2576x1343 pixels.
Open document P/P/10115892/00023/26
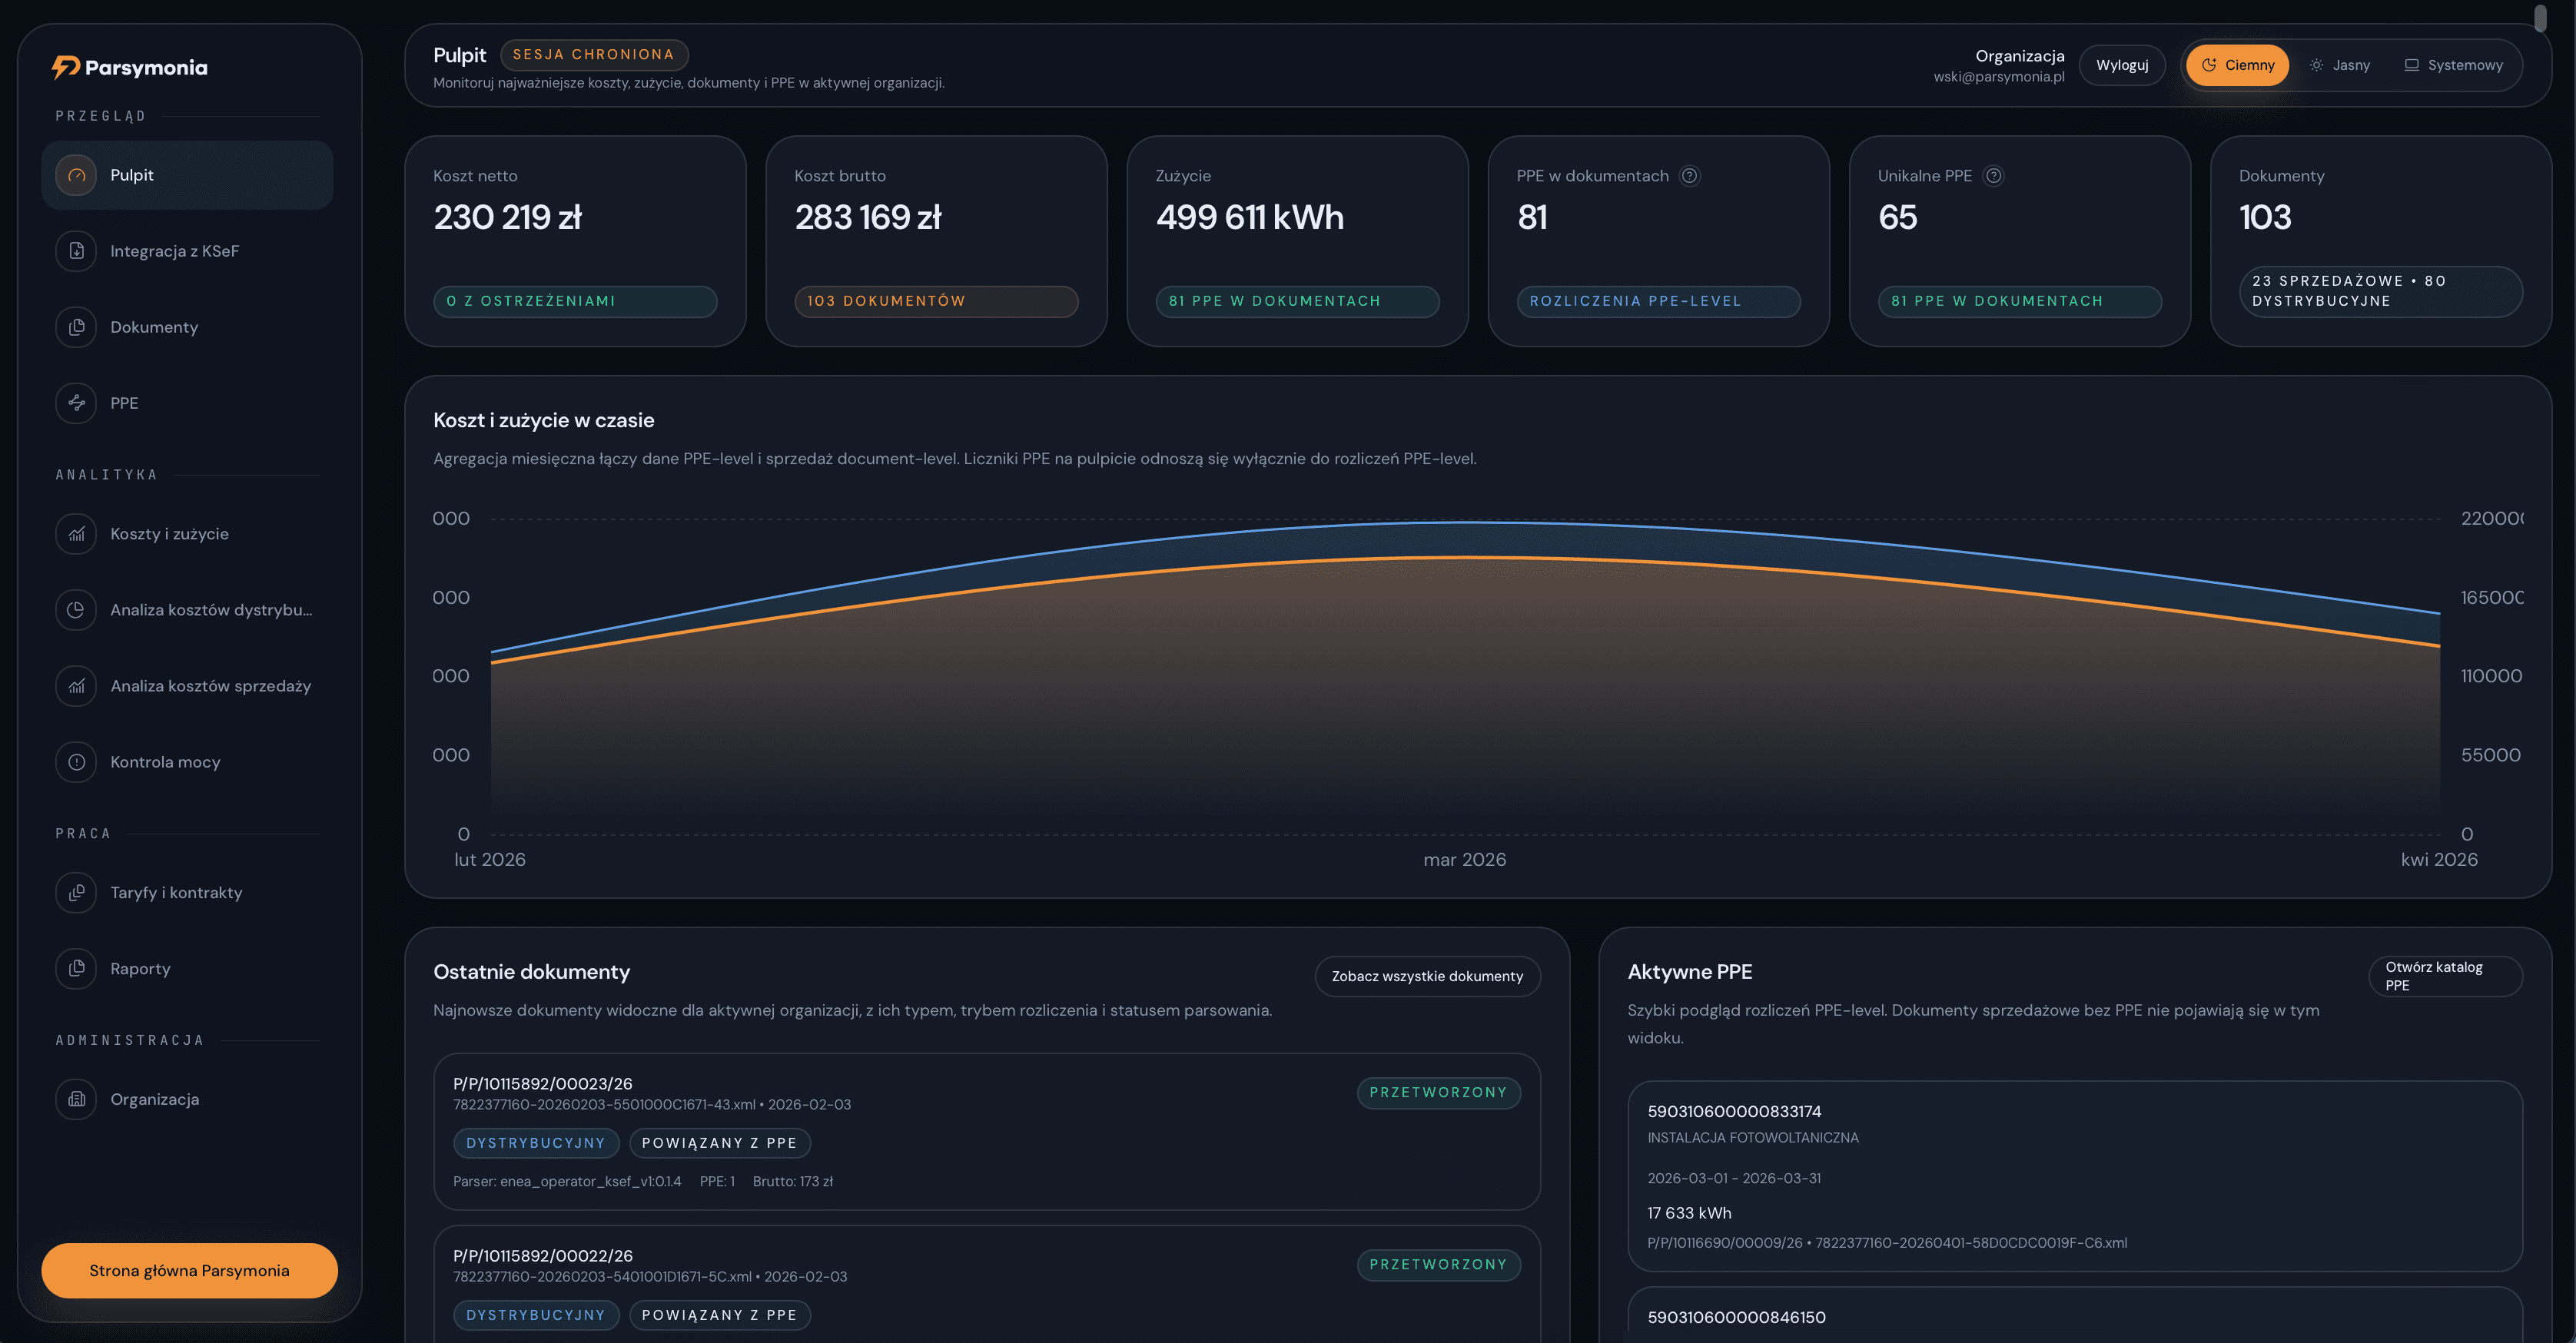click(986, 1131)
